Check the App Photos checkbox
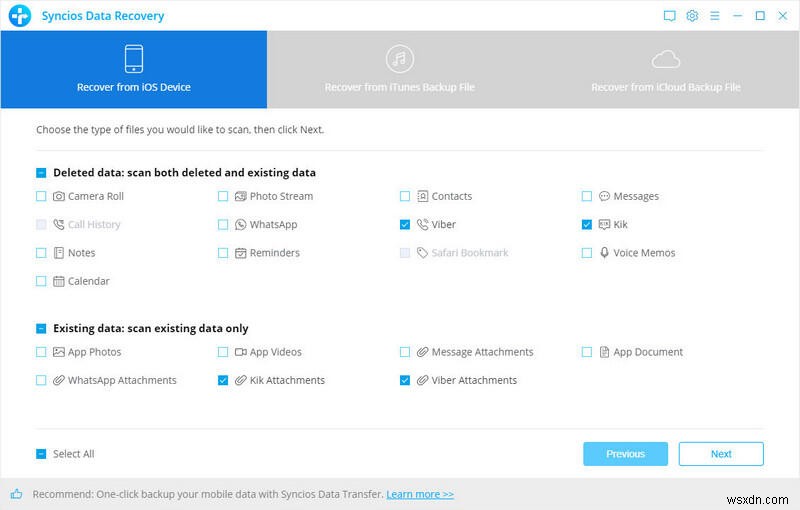This screenshot has width=800, height=510. click(x=41, y=352)
